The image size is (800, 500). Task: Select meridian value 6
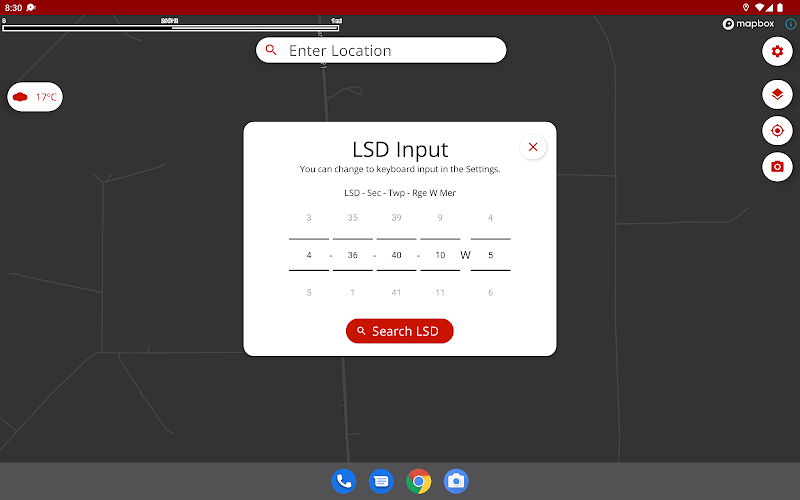point(490,293)
